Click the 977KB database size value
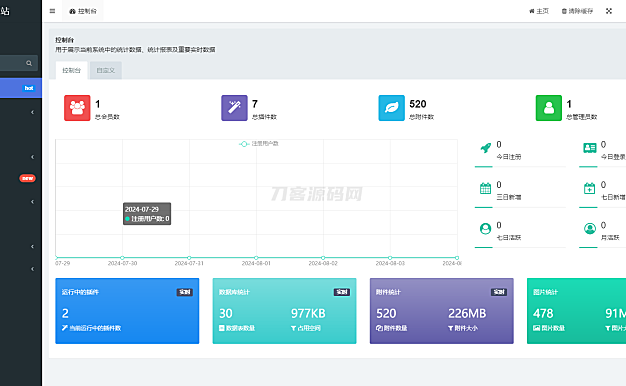This screenshot has height=386, width=626. [308, 313]
